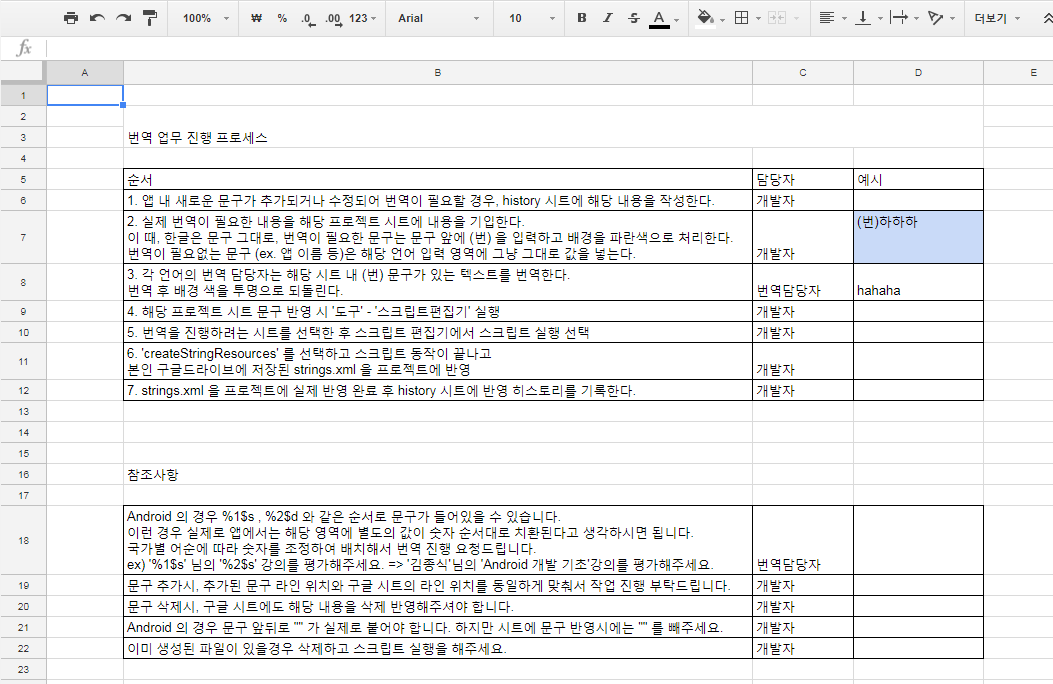The height and width of the screenshot is (684, 1053).
Task: Click the step 6 'createStringResources' cell
Action: (438, 361)
